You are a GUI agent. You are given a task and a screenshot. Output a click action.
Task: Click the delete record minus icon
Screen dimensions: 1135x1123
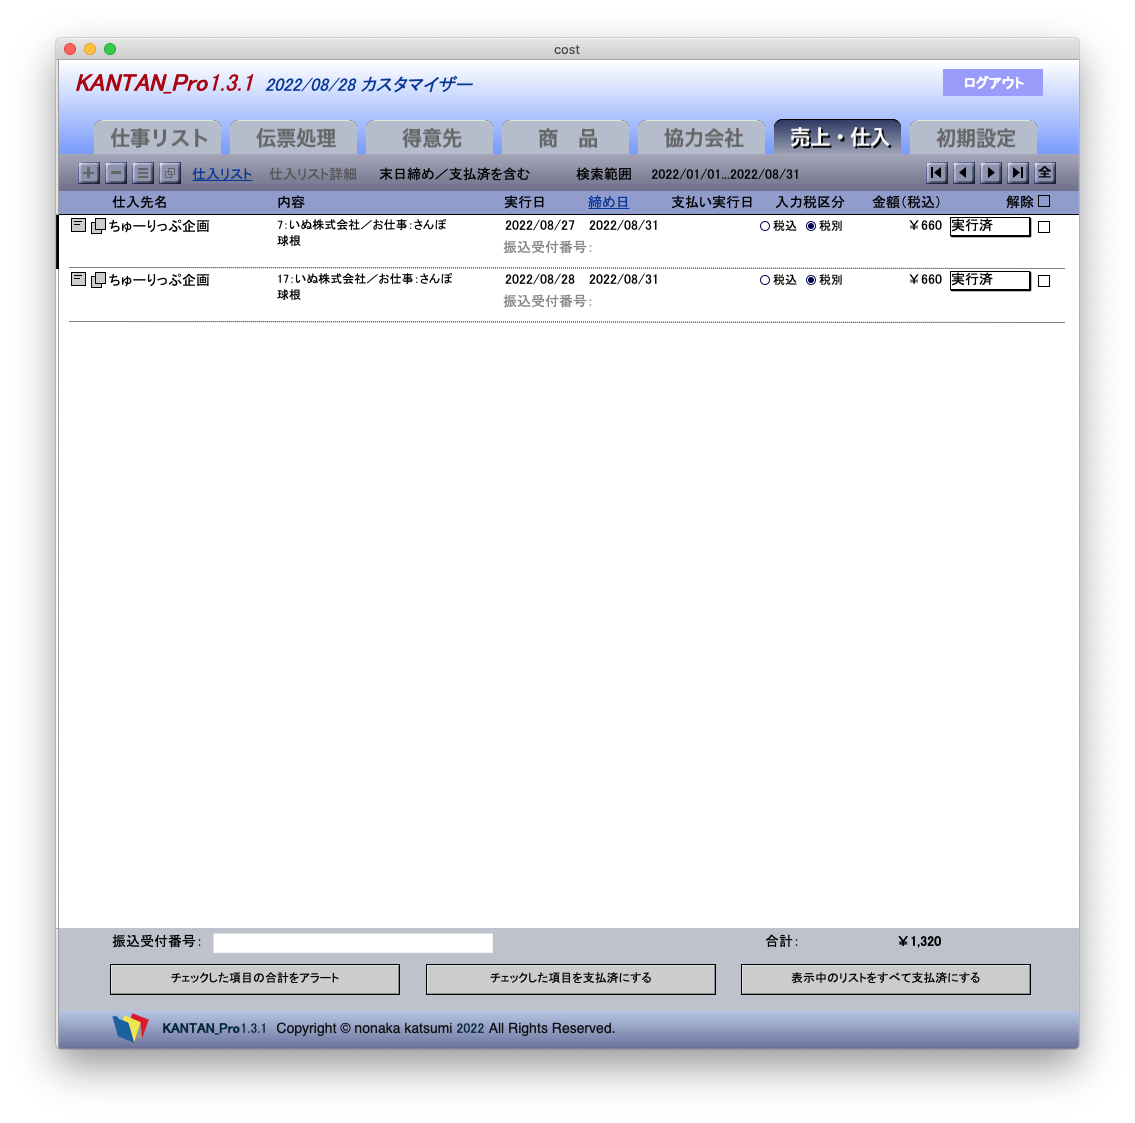tap(116, 173)
